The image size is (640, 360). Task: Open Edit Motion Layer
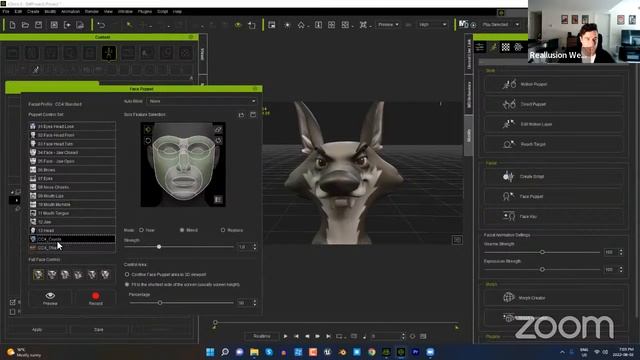pyautogui.click(x=553, y=124)
